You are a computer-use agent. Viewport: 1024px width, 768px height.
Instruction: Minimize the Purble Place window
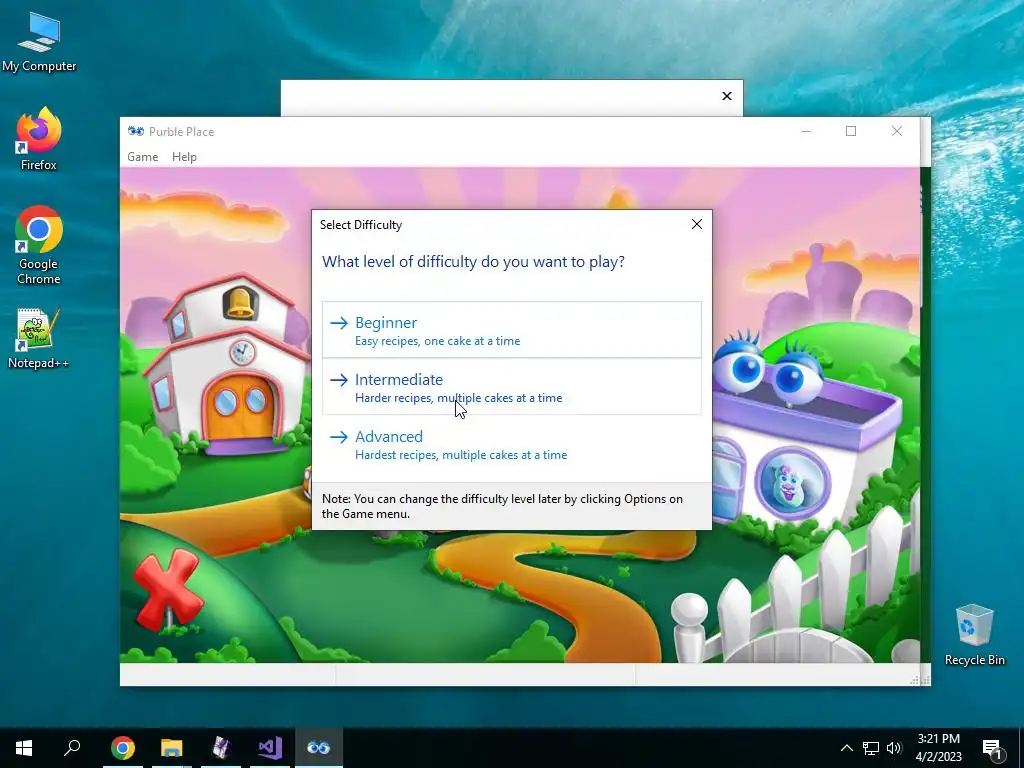click(x=807, y=131)
